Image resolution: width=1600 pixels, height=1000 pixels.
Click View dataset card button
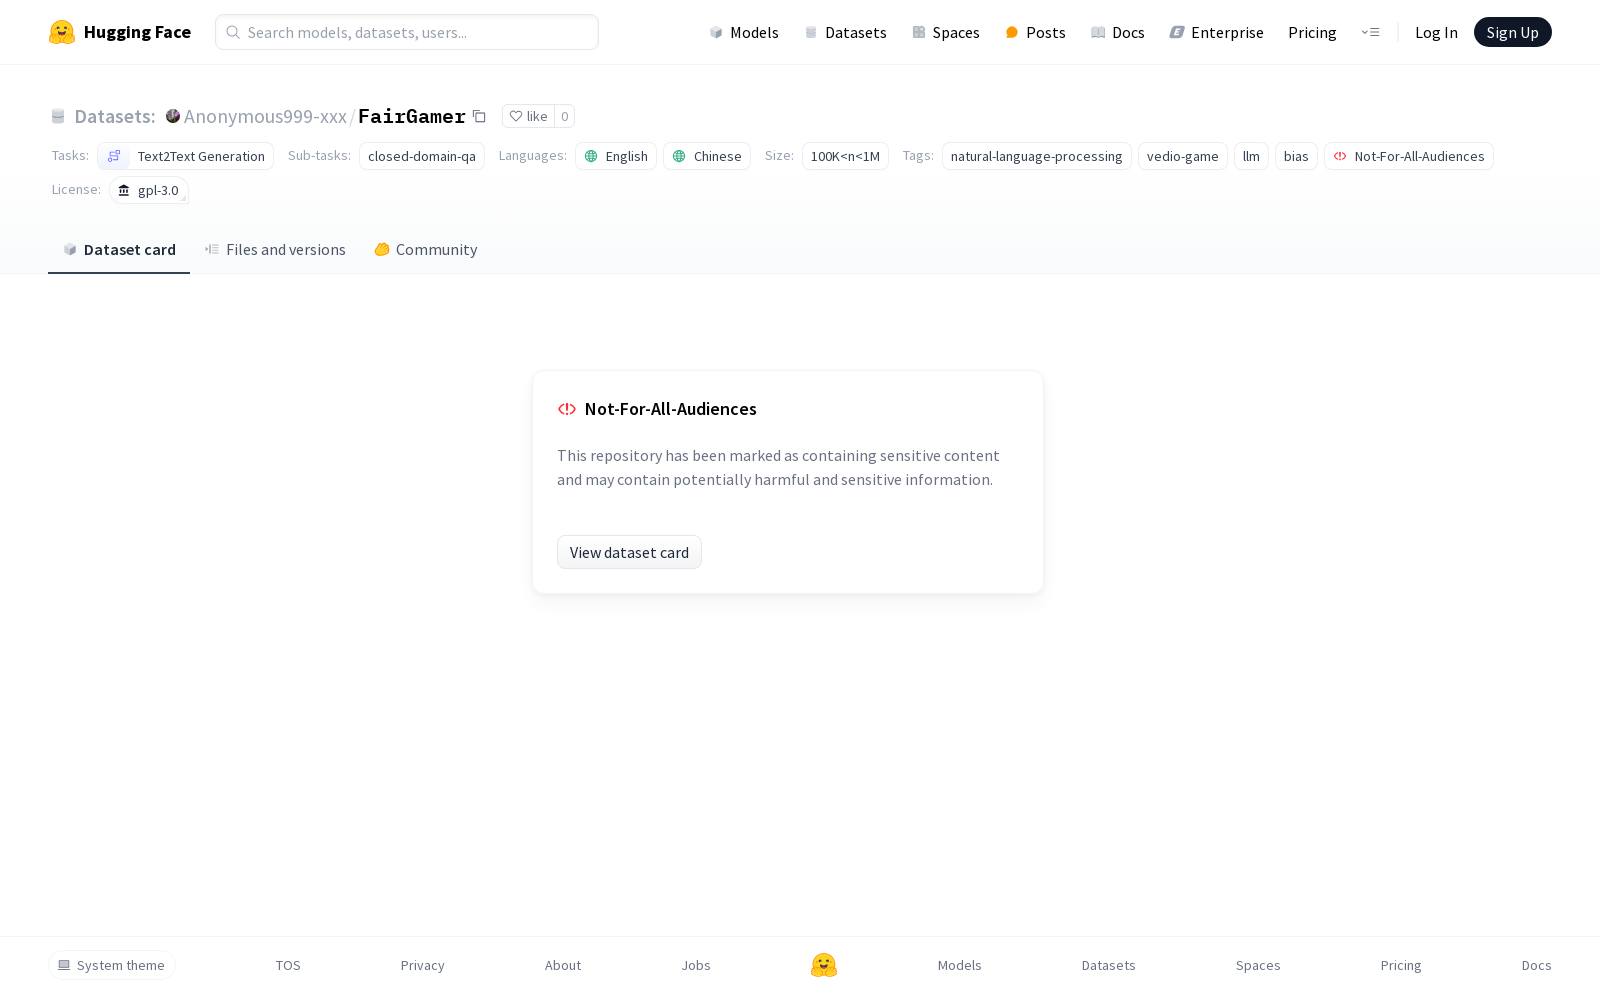pyautogui.click(x=629, y=552)
